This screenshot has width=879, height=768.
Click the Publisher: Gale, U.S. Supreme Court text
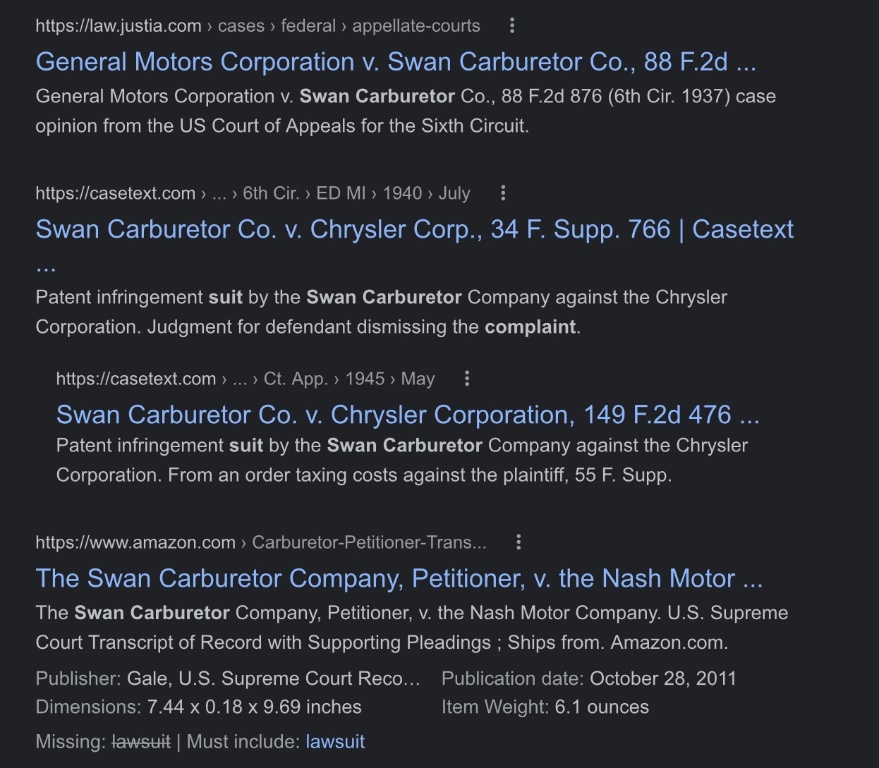coord(227,679)
